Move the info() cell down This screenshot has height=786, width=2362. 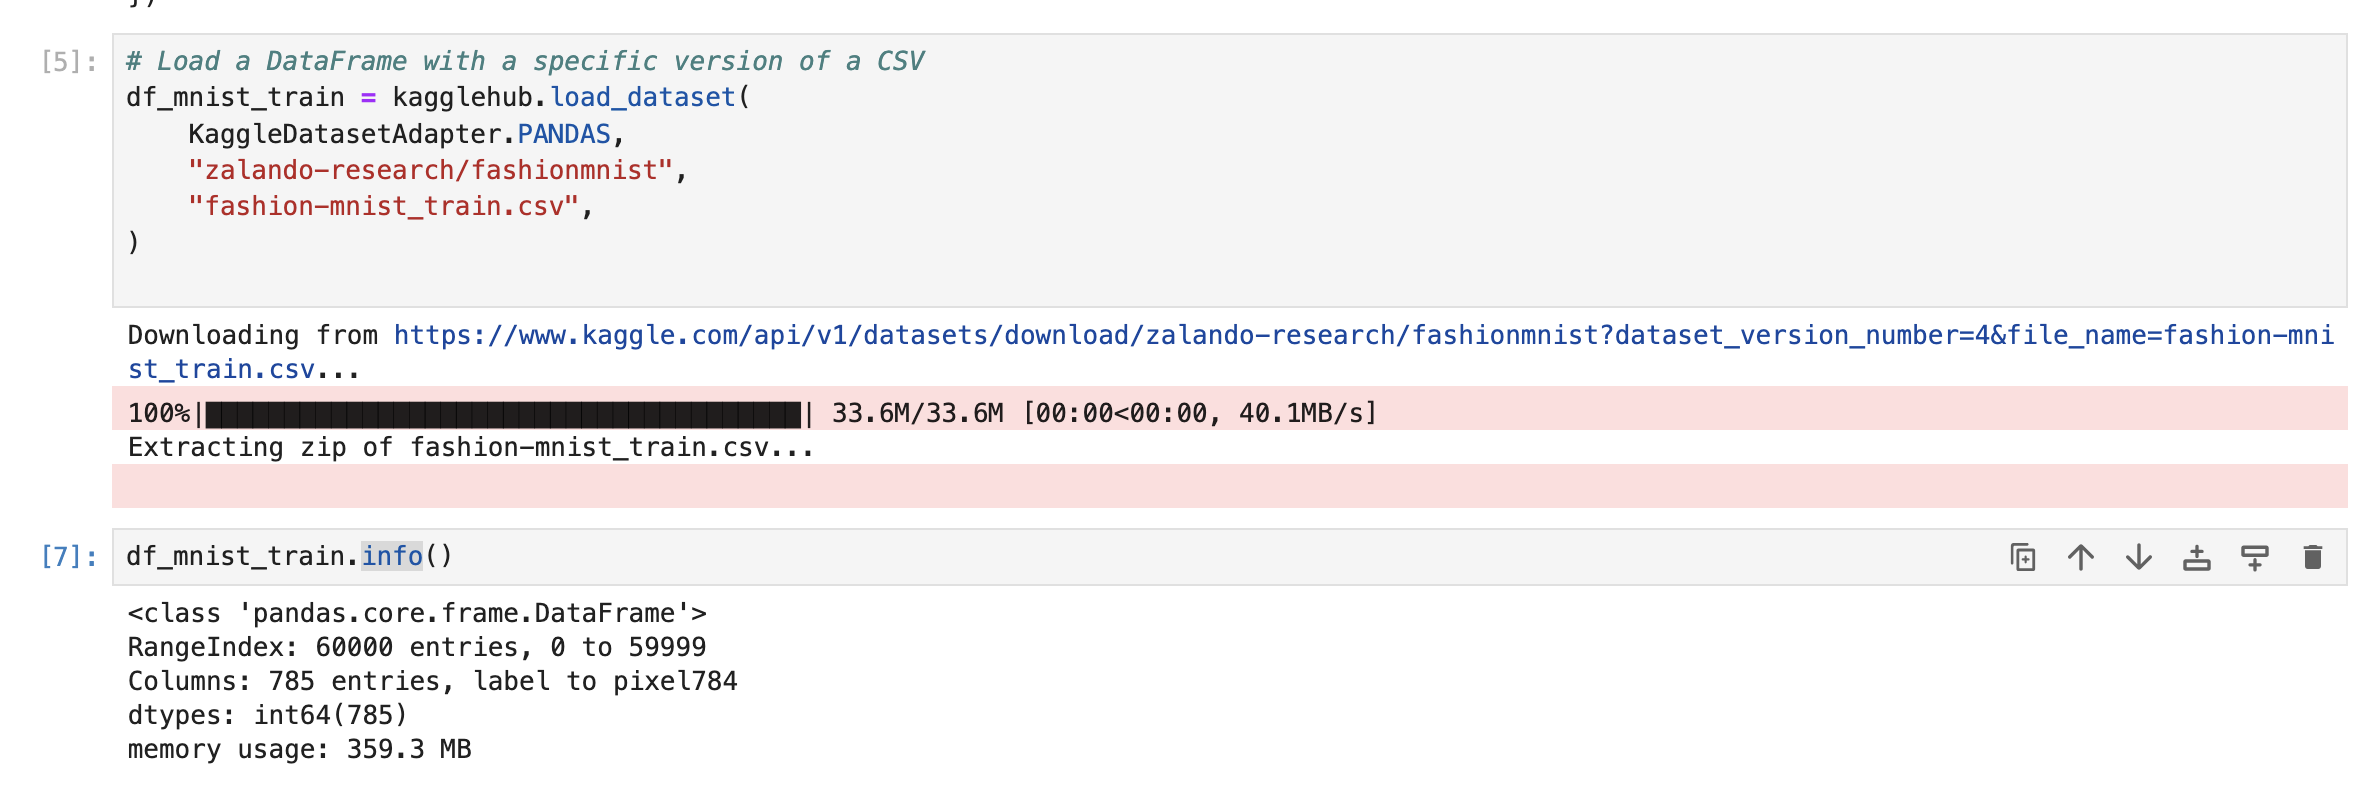click(x=2138, y=557)
